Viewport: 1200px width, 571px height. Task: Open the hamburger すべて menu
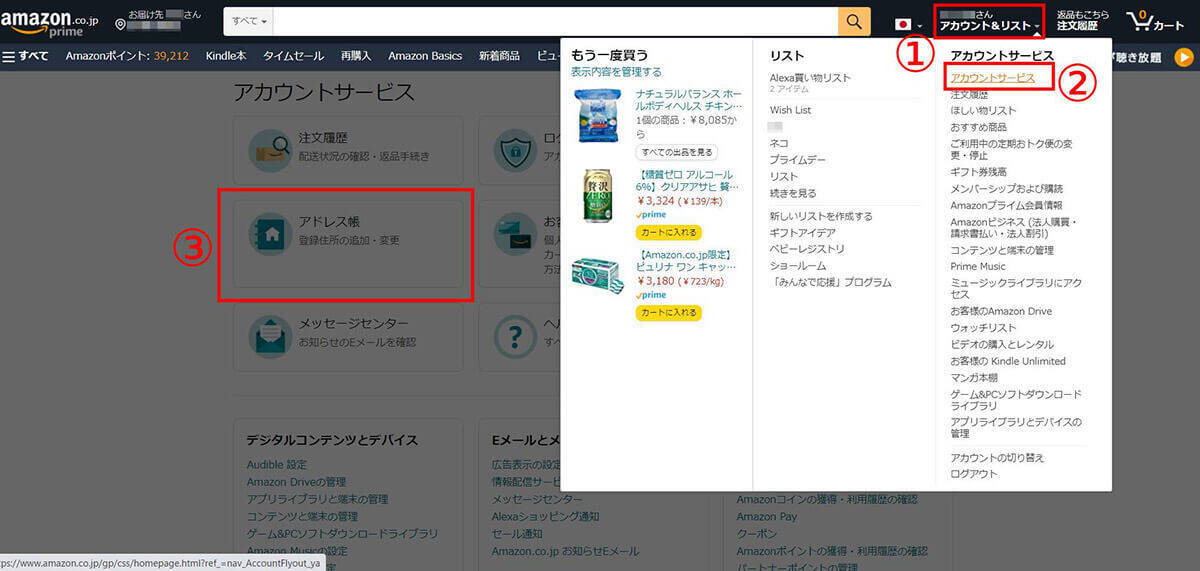point(26,56)
